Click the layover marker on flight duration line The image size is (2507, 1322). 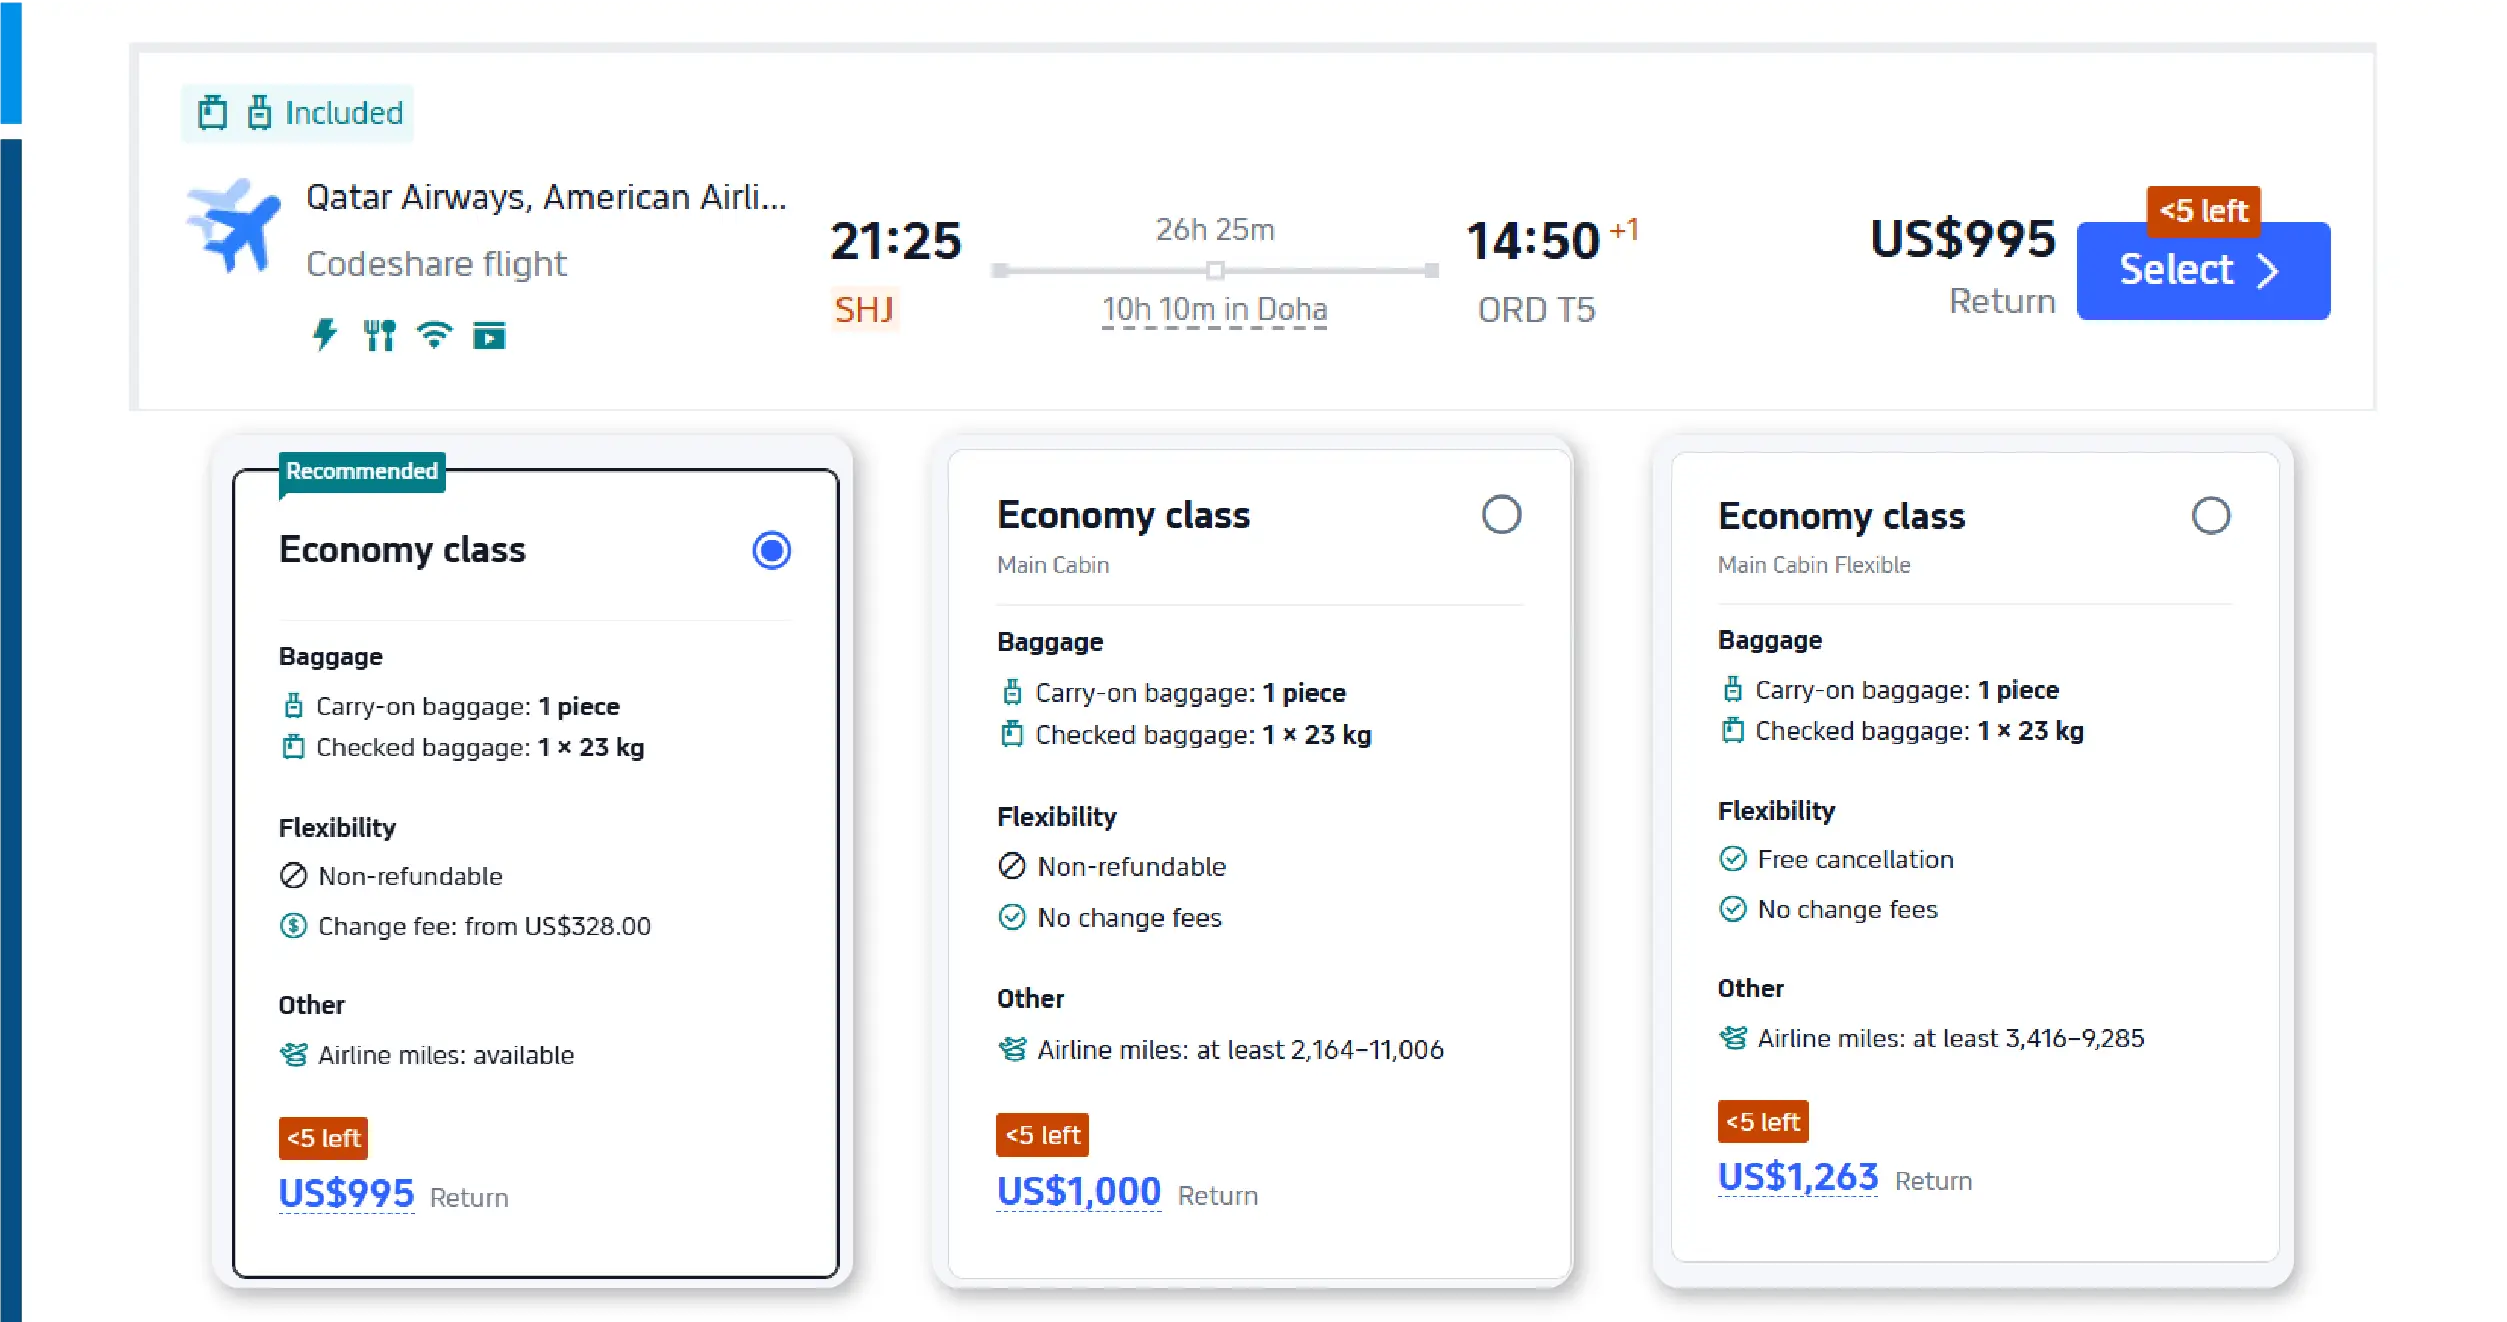pos(1214,270)
